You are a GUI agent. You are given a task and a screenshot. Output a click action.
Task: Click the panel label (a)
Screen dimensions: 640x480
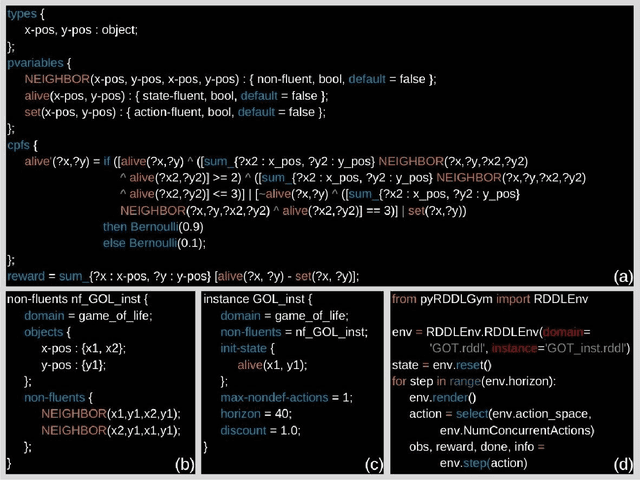[622, 274]
